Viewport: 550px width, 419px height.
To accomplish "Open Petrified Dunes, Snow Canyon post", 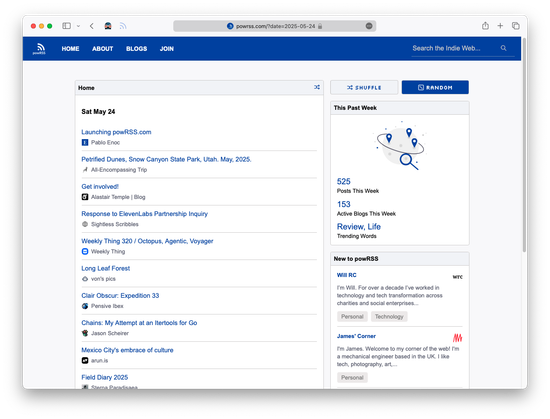I will click(x=166, y=160).
